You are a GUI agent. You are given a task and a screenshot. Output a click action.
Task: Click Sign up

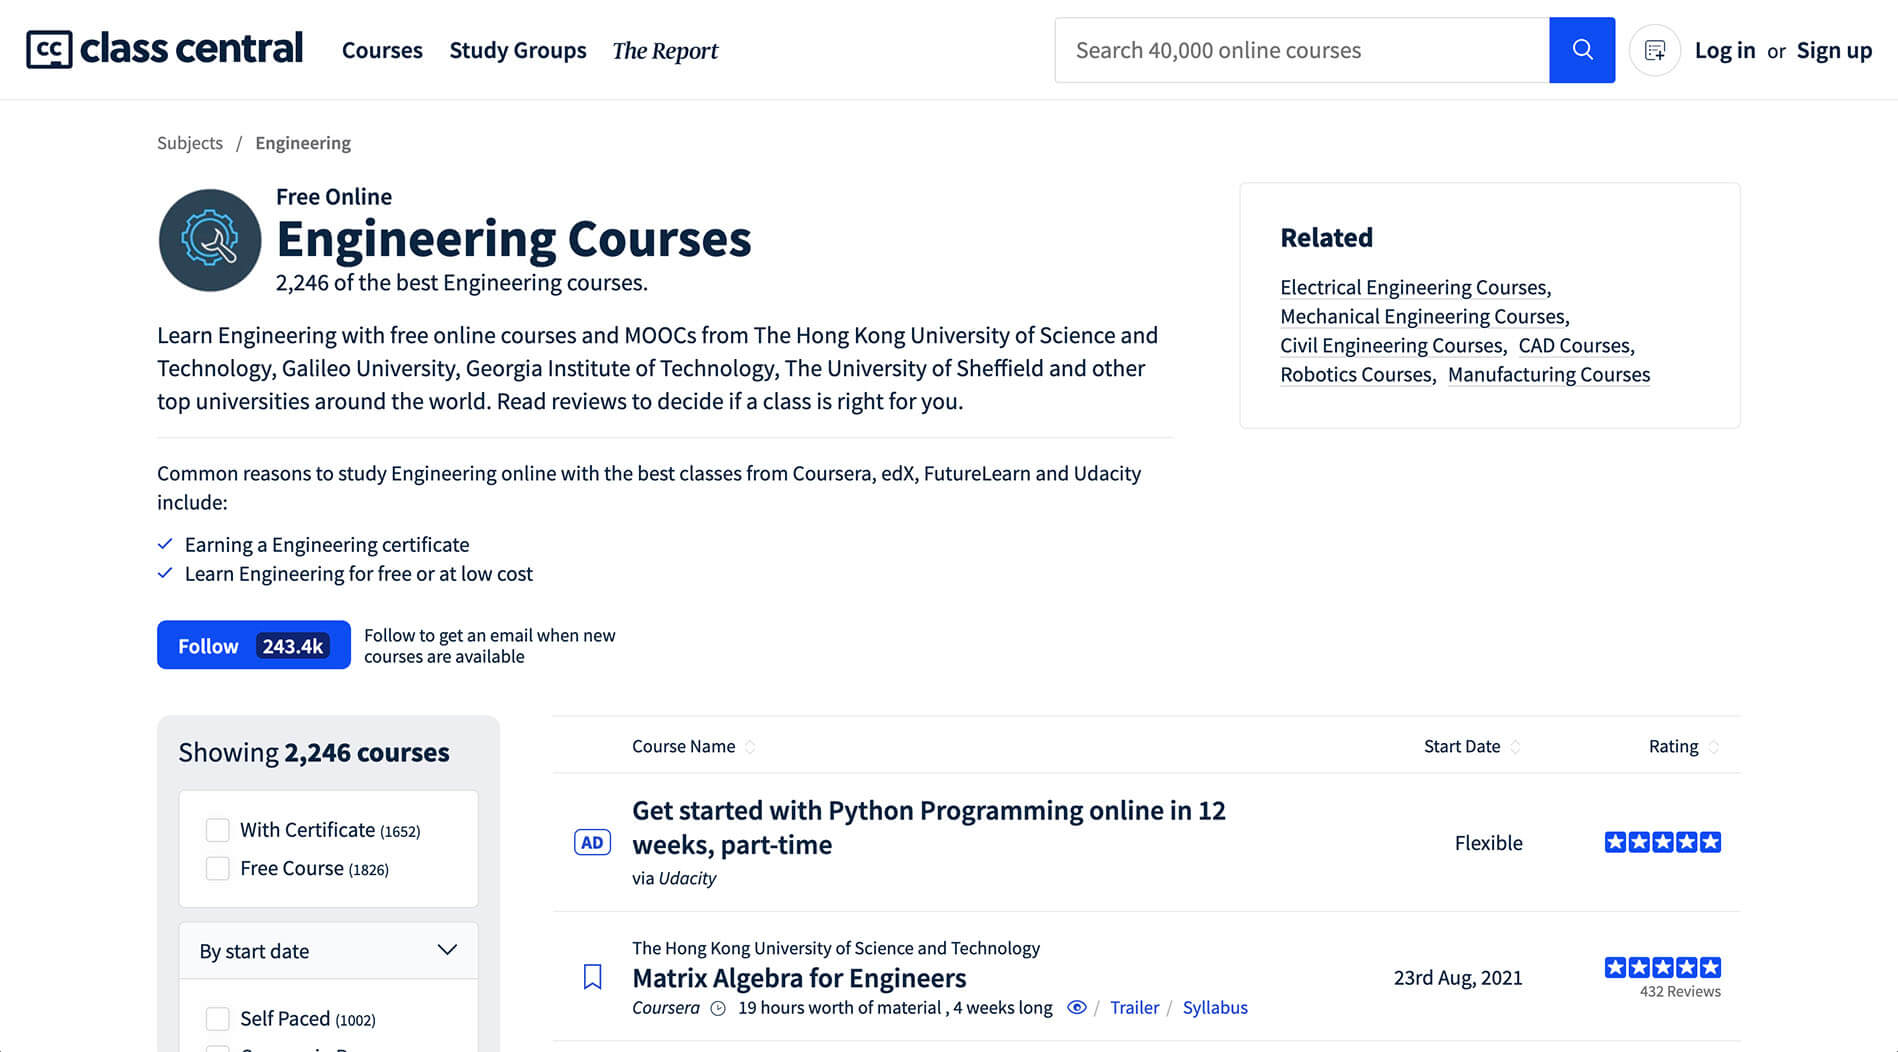point(1834,50)
